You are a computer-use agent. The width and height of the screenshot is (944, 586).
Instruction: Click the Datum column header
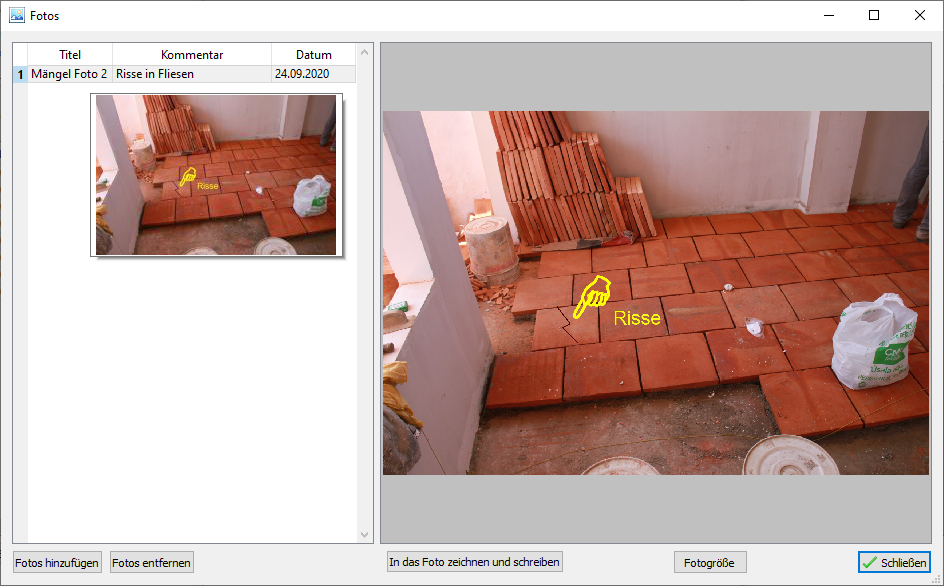coord(314,55)
